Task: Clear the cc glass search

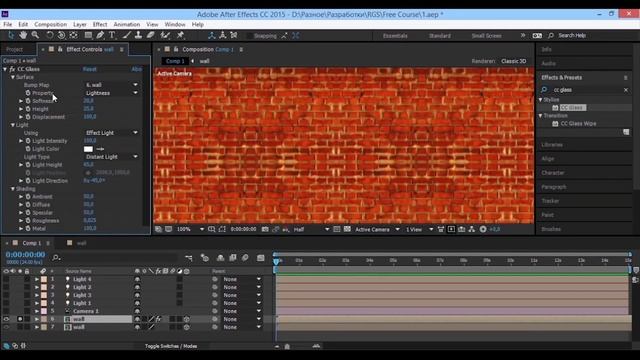Action: point(626,90)
